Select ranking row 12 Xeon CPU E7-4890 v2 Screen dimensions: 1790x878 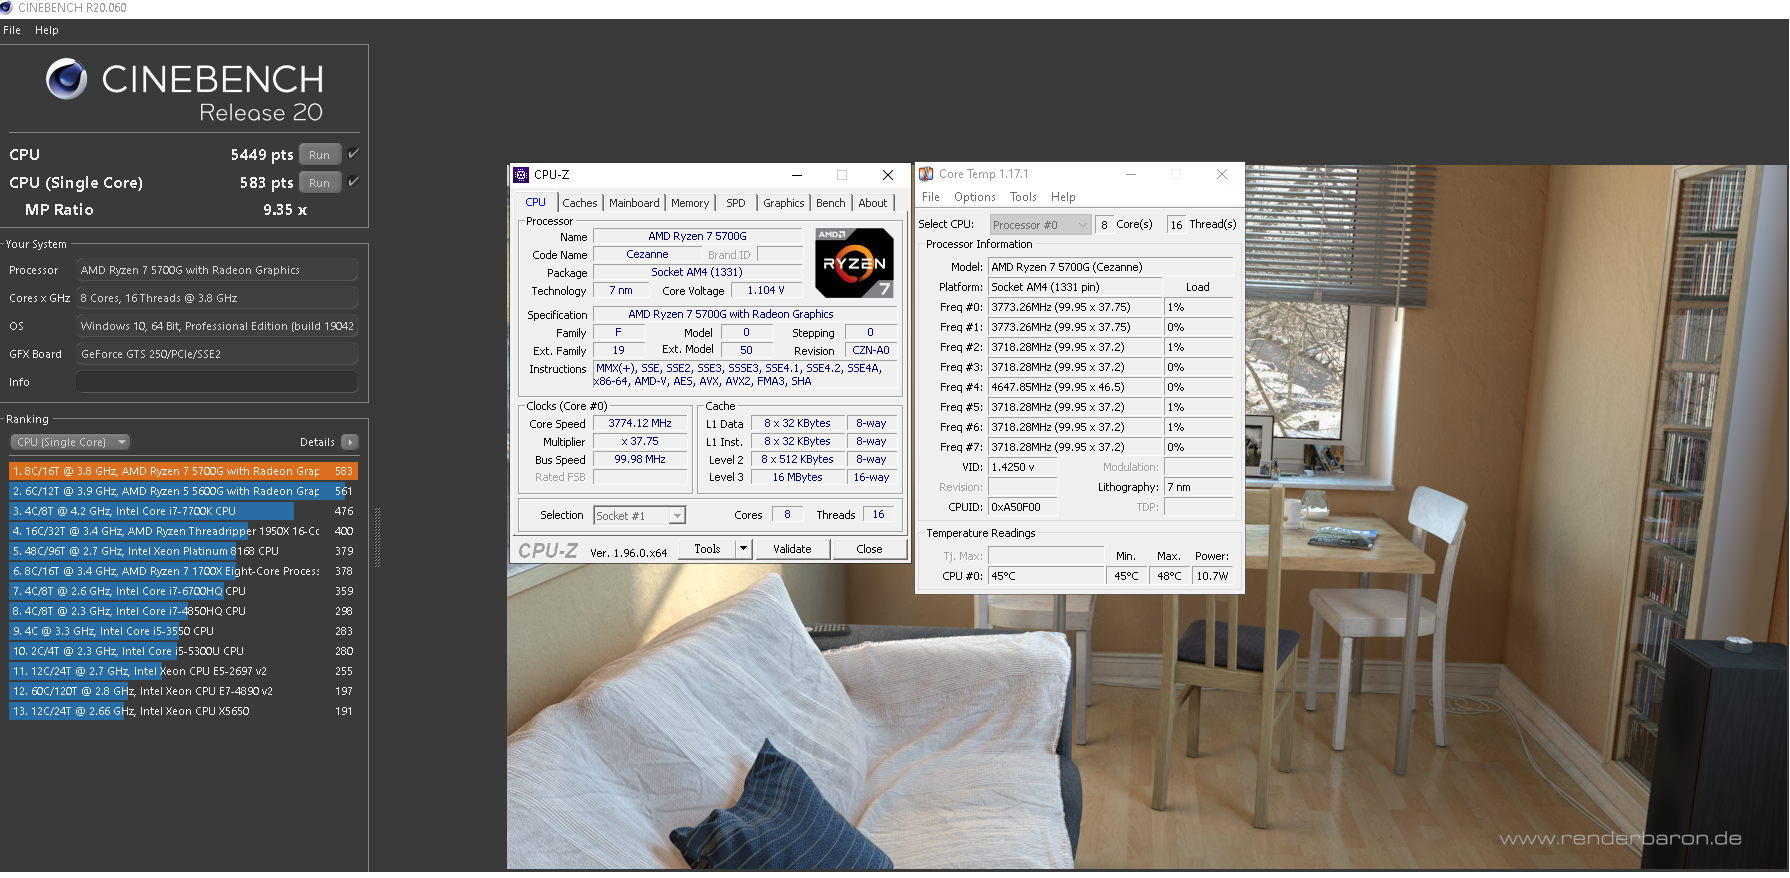183,691
